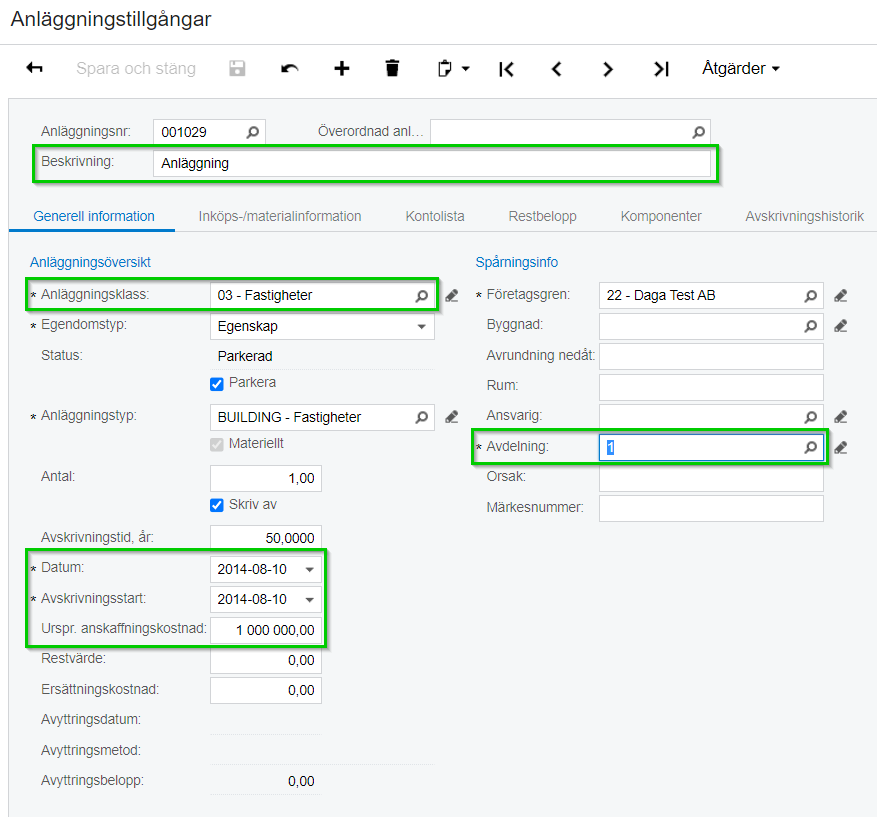This screenshot has width=877, height=817.
Task: Select the Generell information tab
Action: [94, 216]
